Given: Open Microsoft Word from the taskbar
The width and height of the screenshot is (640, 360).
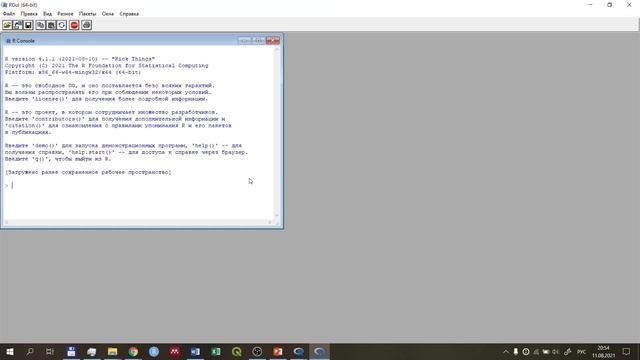Looking at the screenshot, I should pyautogui.click(x=195, y=351).
